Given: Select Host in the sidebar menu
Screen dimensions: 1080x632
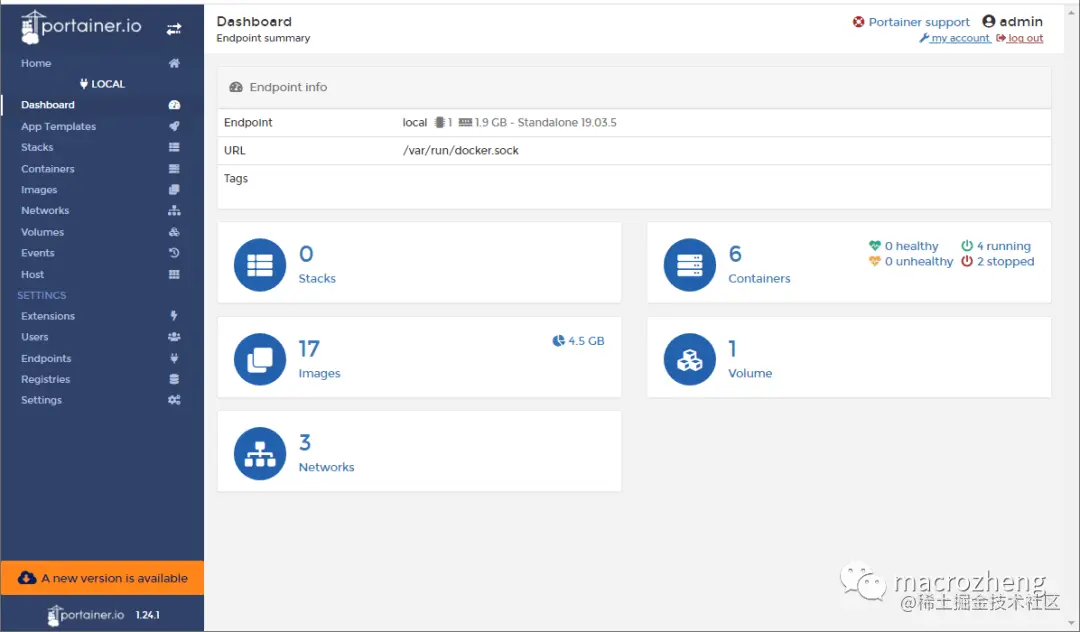Looking at the screenshot, I should click(32, 274).
